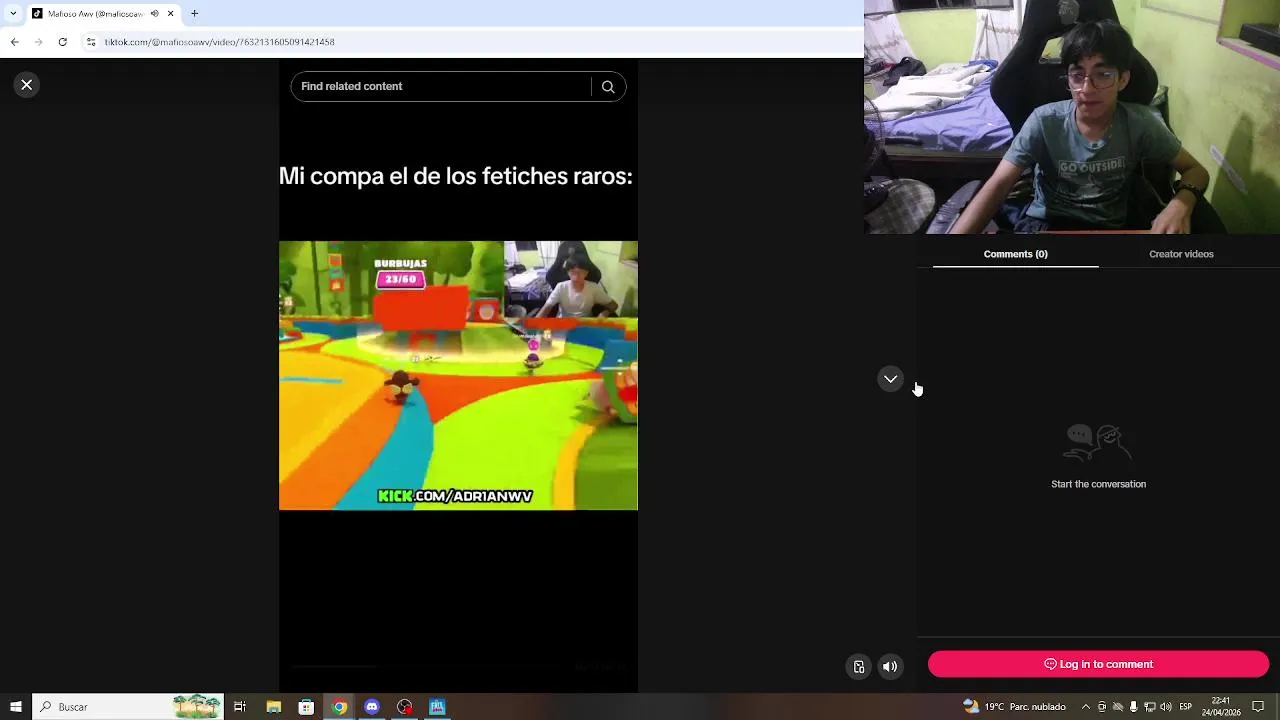1280x720 pixels.
Task: Click the video caption Mi compa el de los fetiches raros
Action: coord(455,176)
